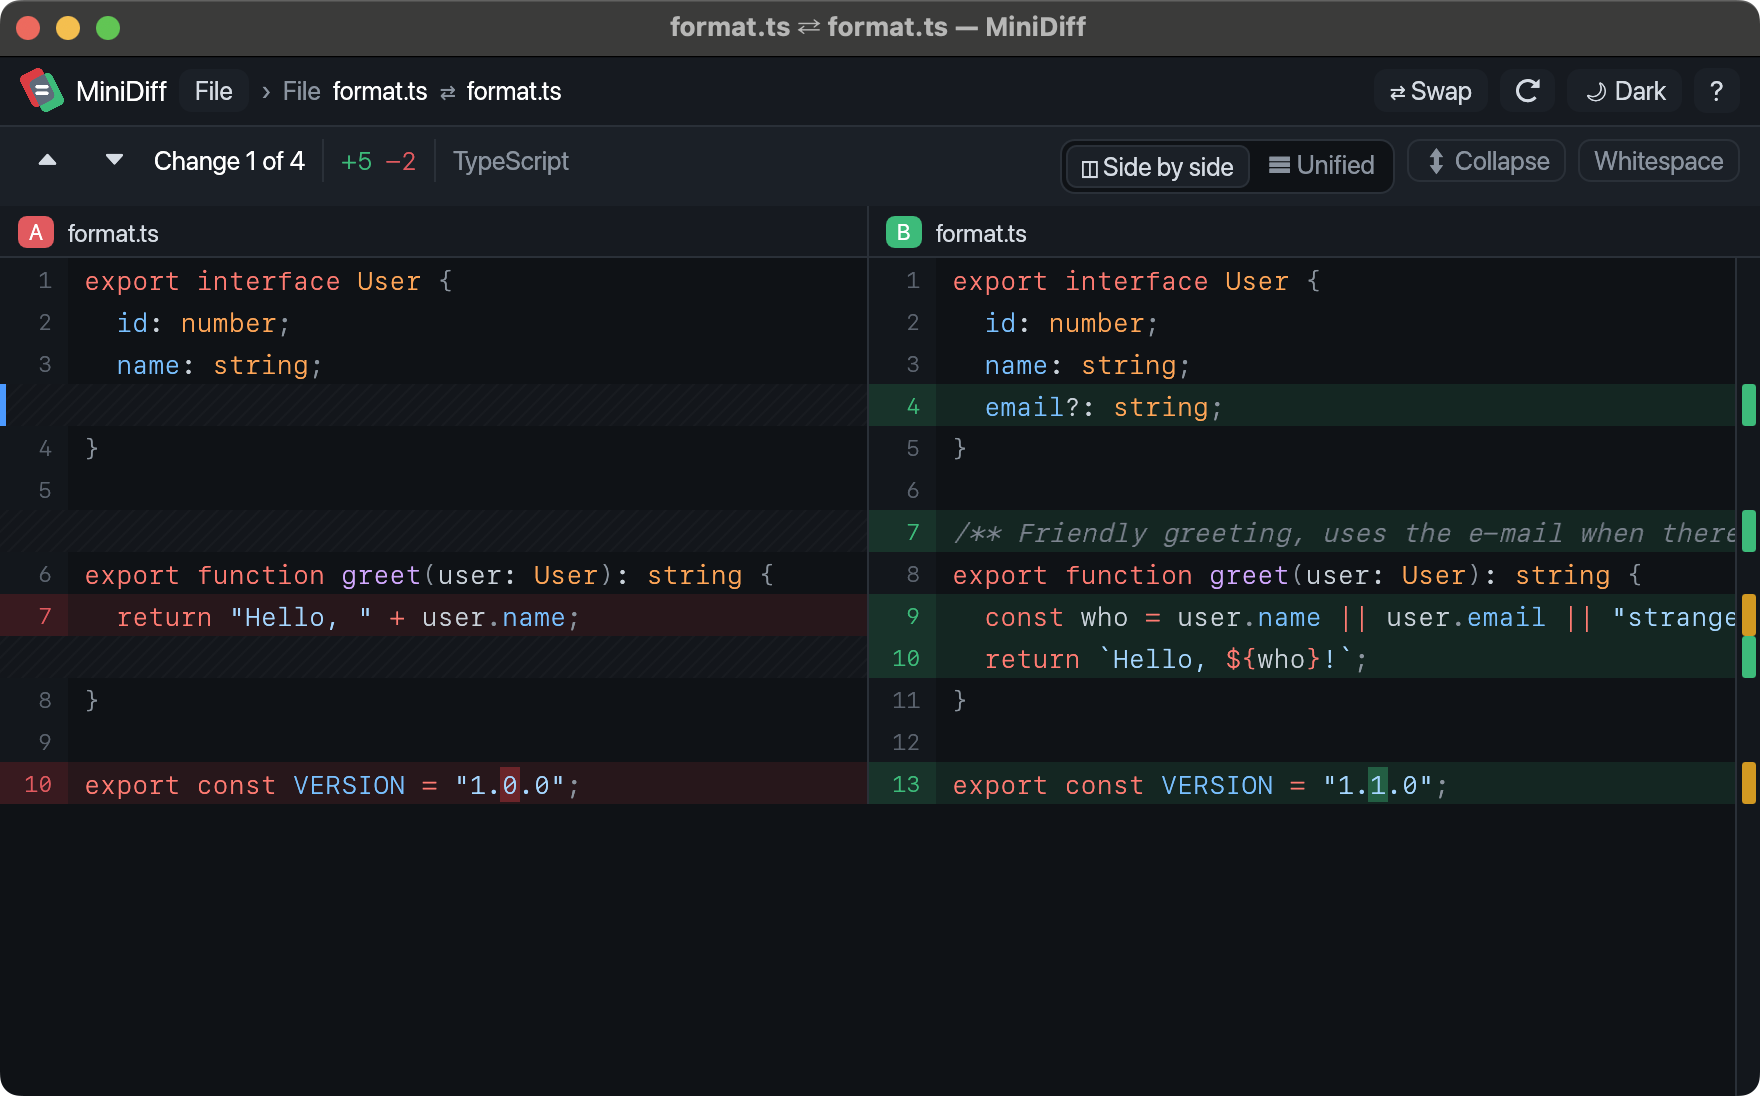The height and width of the screenshot is (1096, 1760).
Task: Switch to Unified view
Action: [1322, 166]
